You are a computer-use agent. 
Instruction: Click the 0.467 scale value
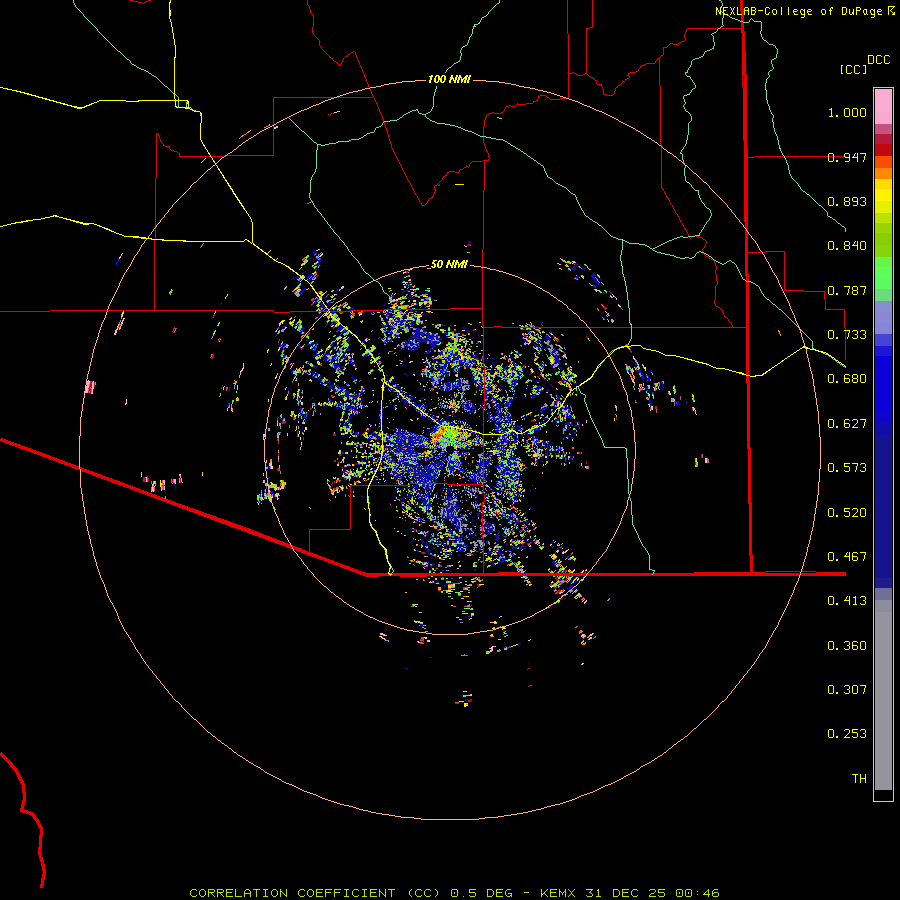click(x=847, y=557)
